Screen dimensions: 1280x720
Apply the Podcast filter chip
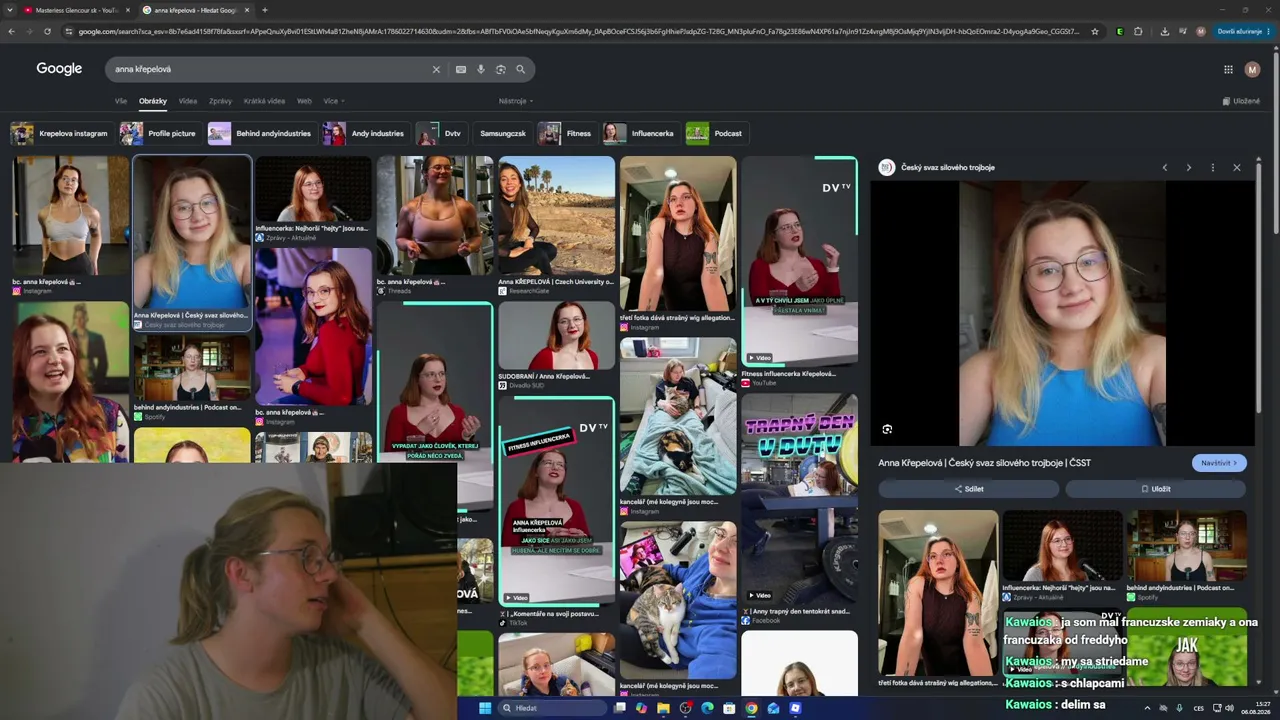pos(716,133)
